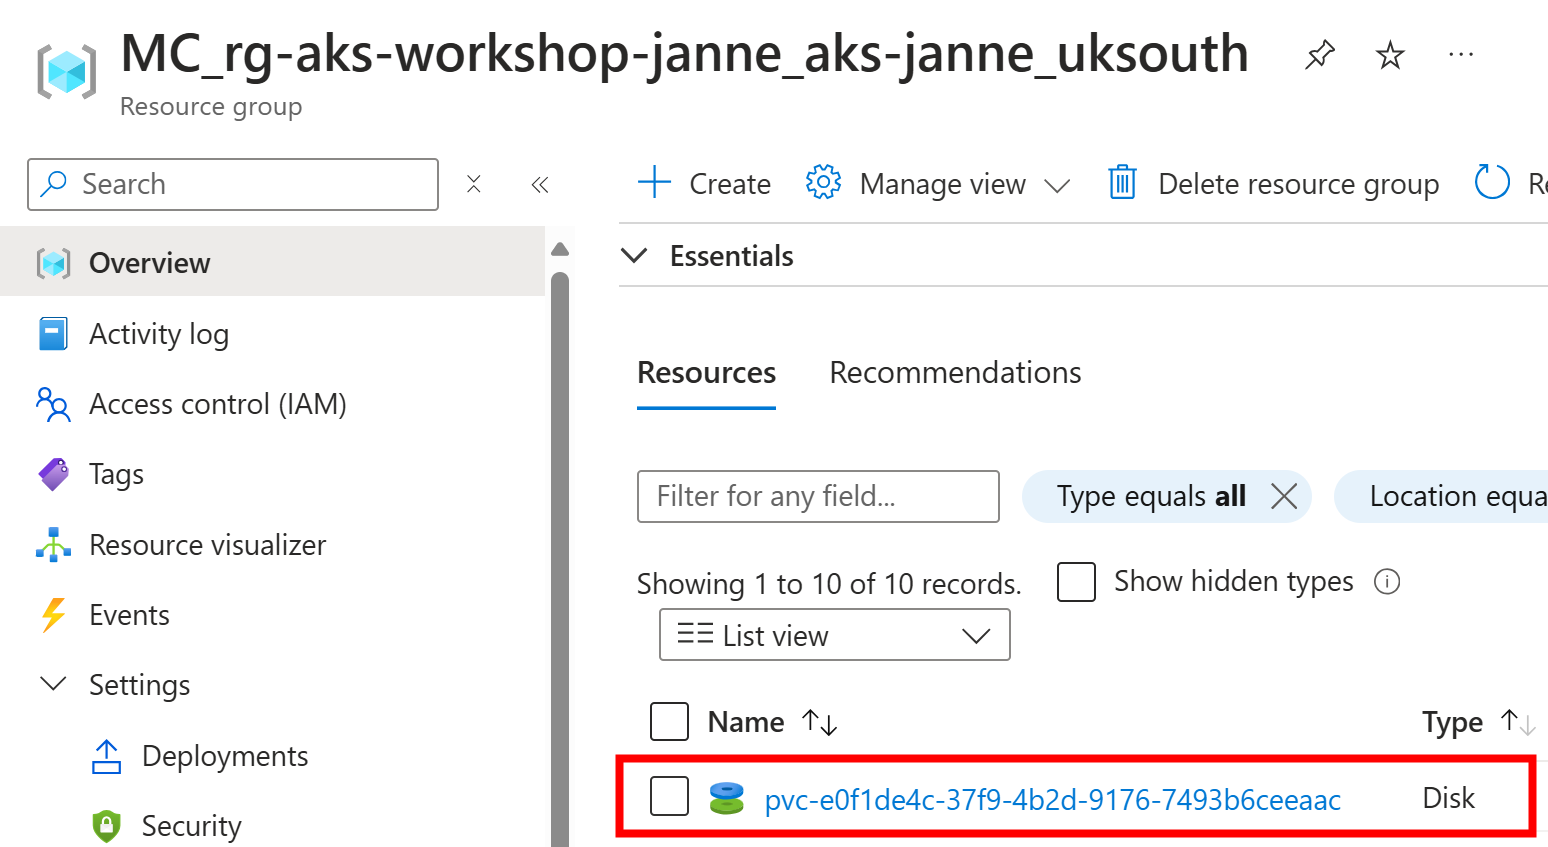Click the Disk type cell

[x=1449, y=798]
